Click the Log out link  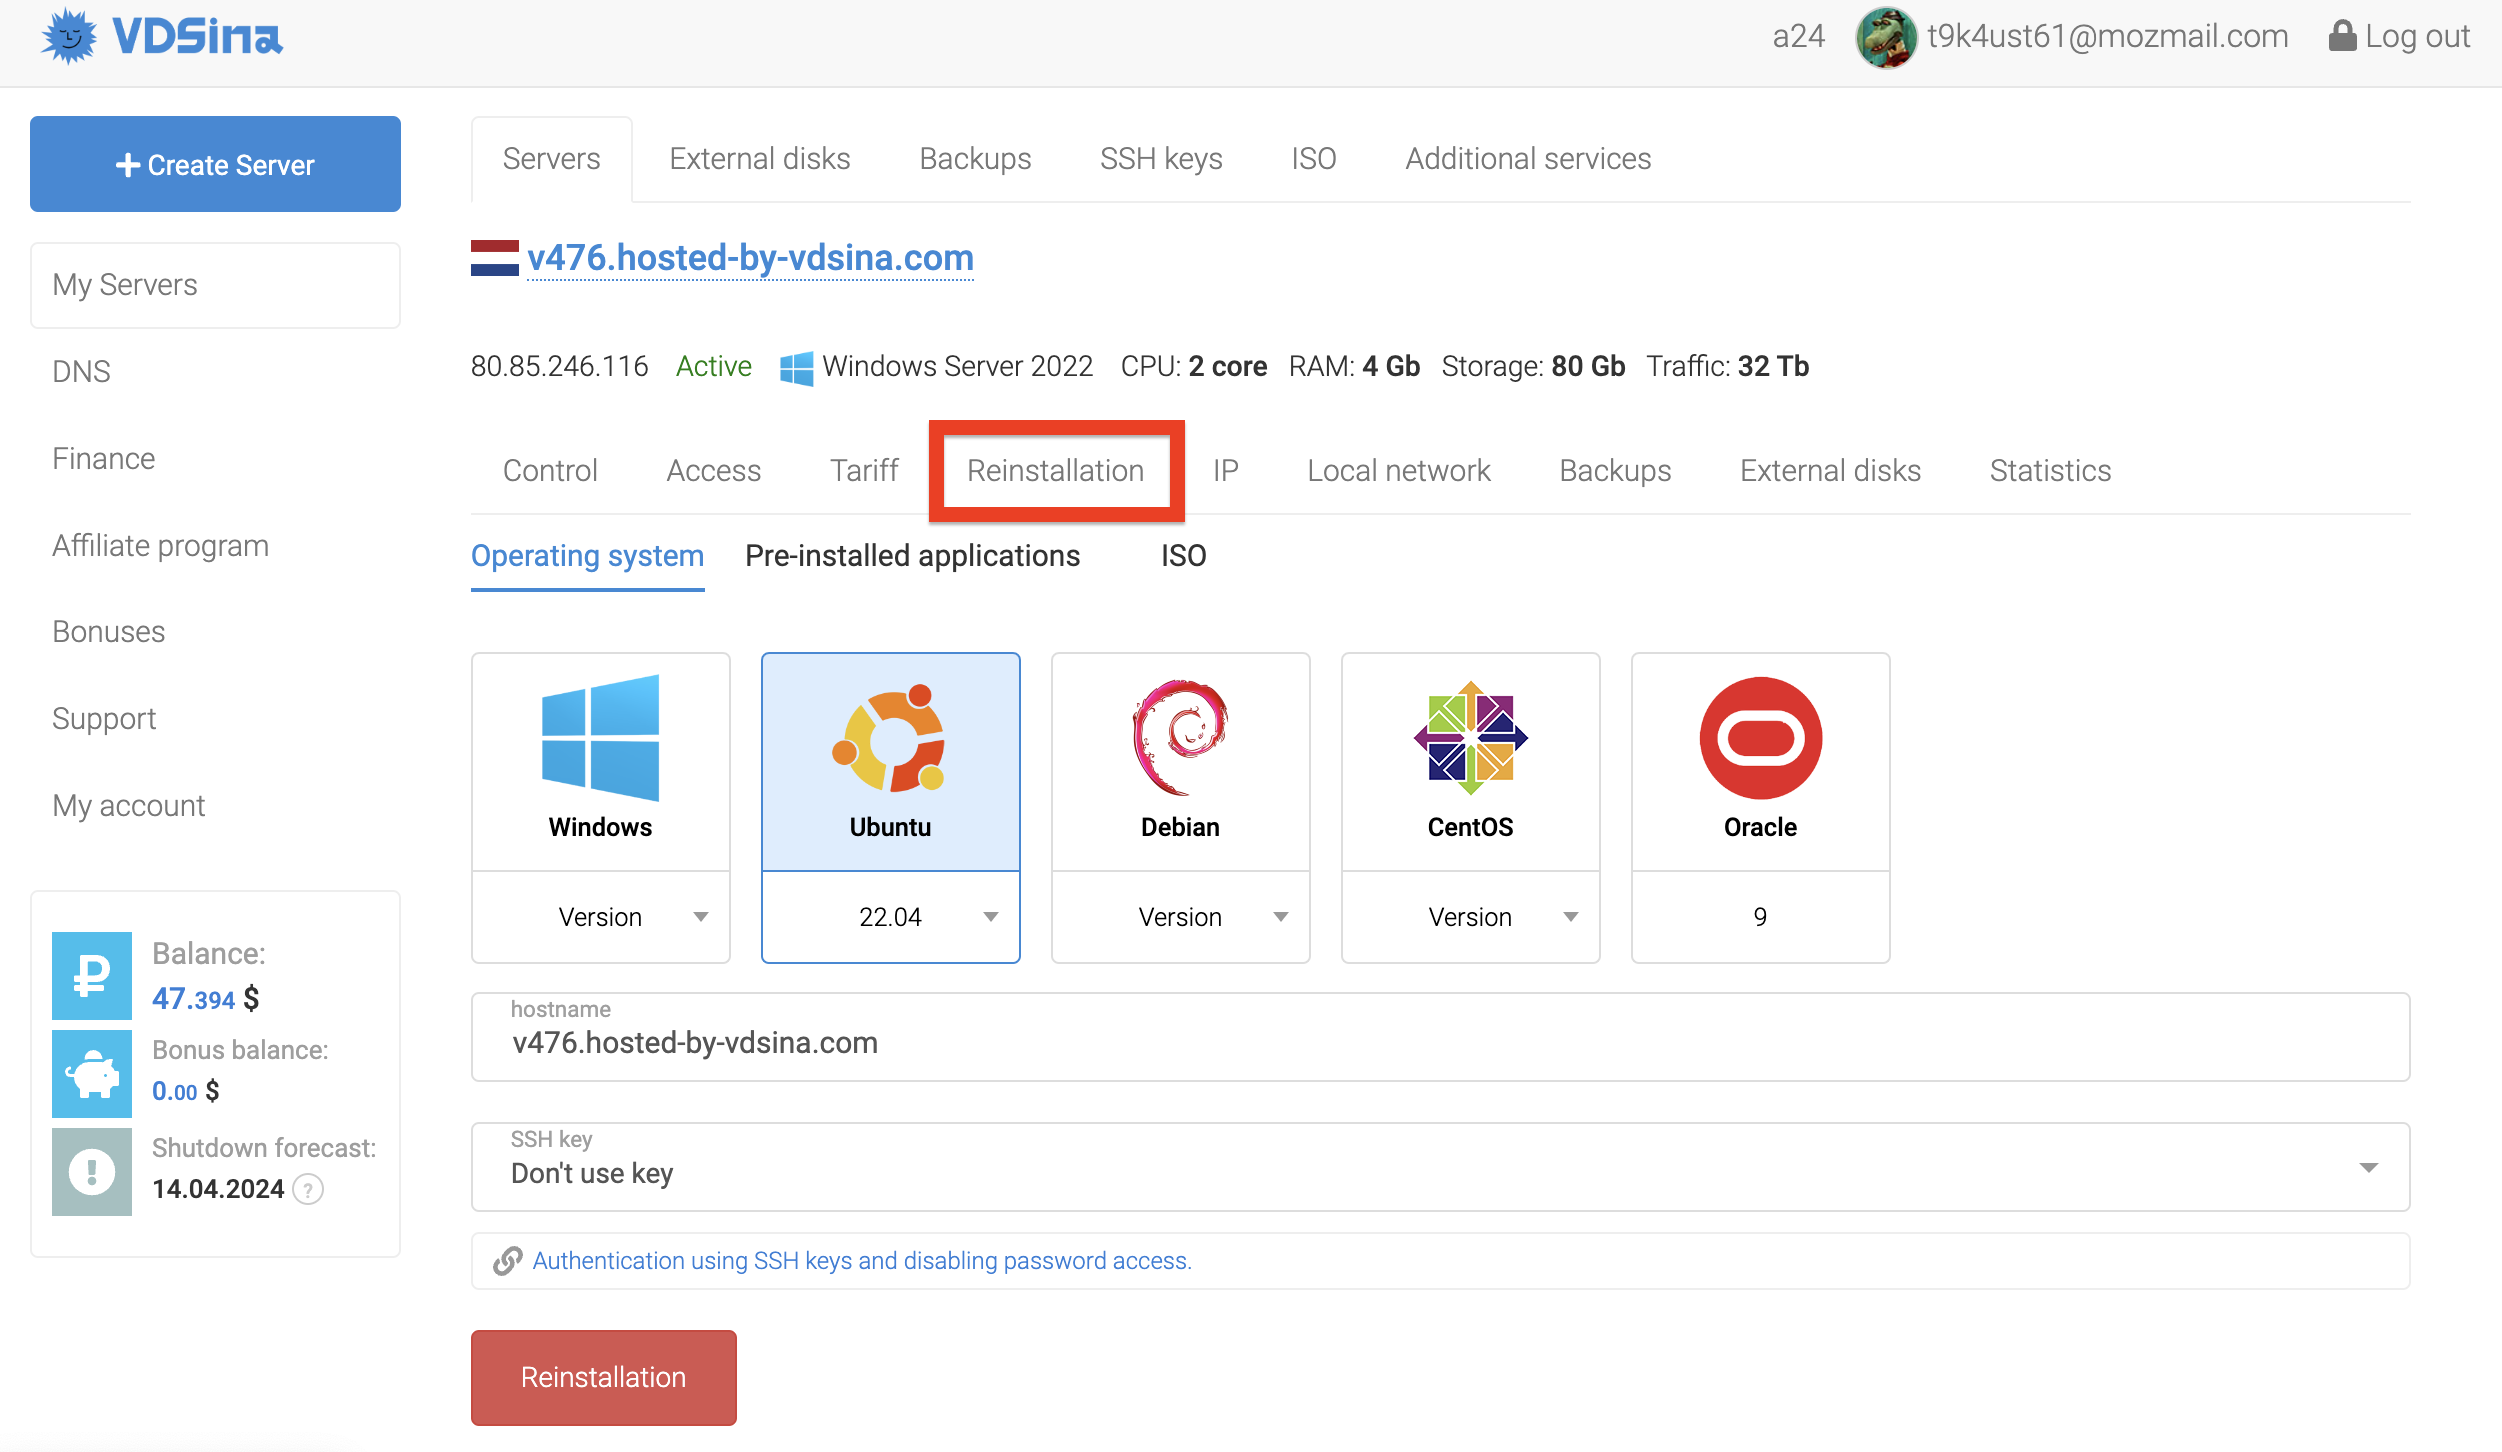point(2417,37)
